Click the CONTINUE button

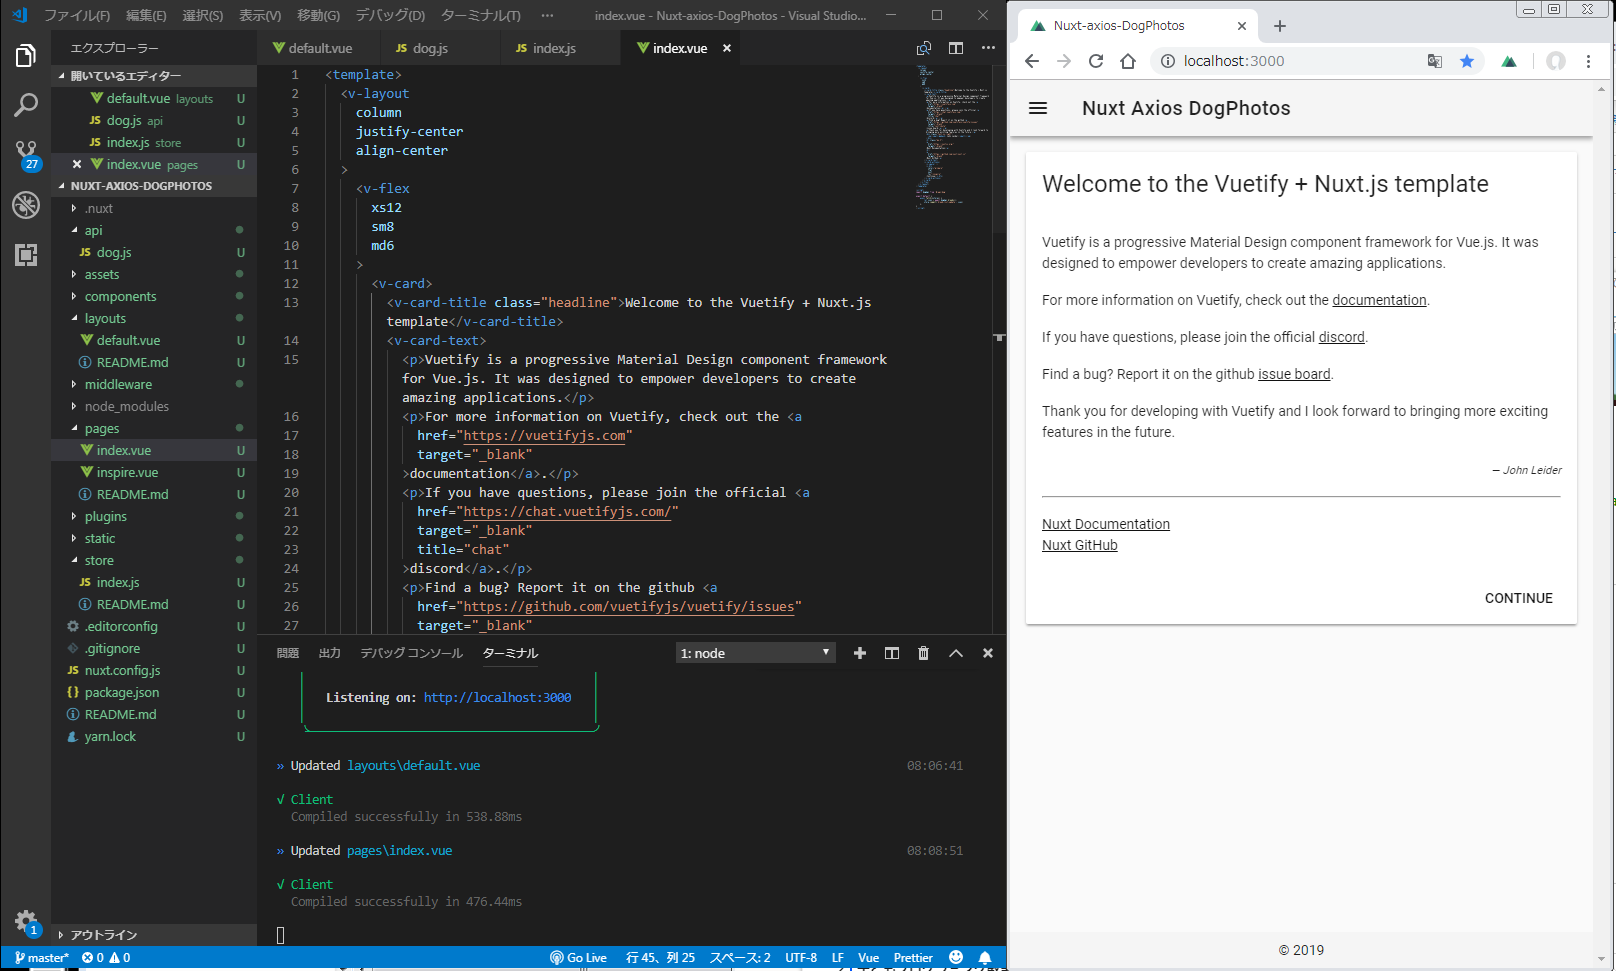pyautogui.click(x=1518, y=598)
